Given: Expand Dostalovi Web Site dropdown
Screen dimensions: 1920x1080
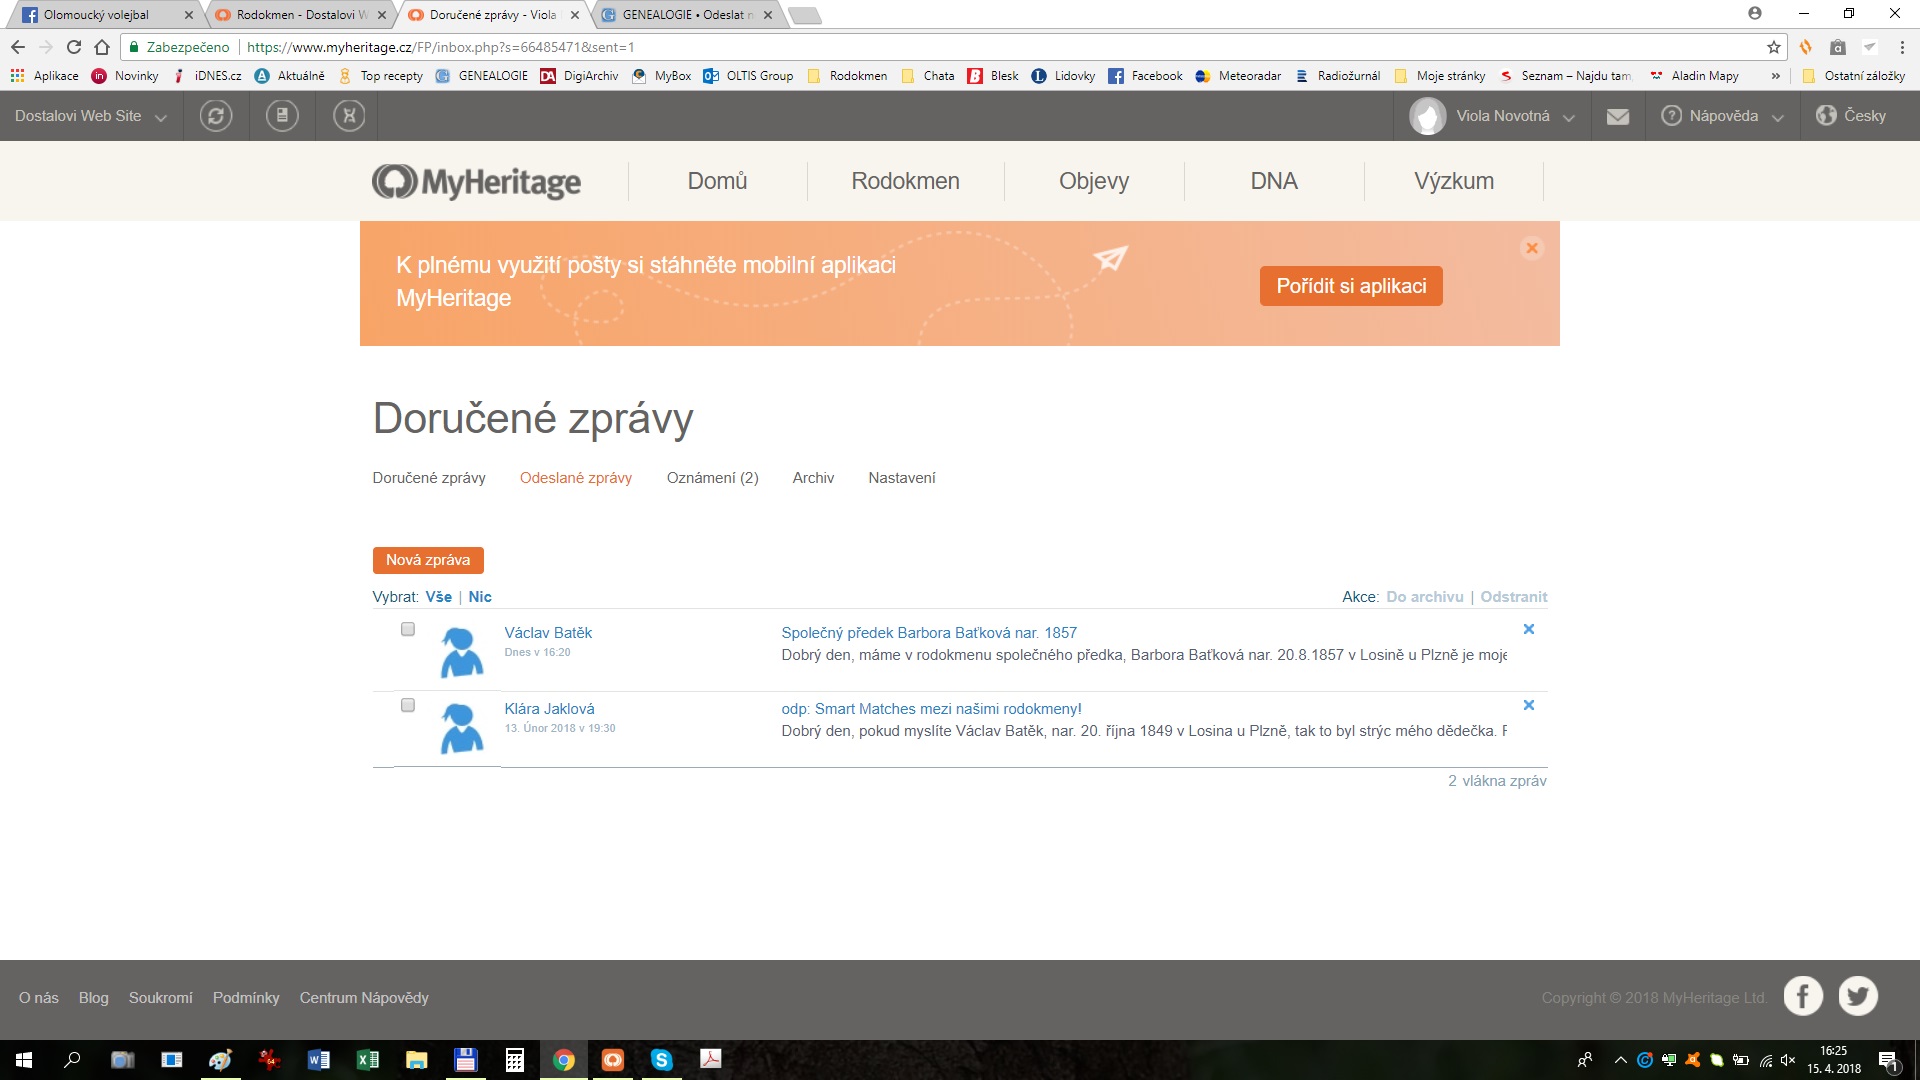Looking at the screenshot, I should pos(90,116).
